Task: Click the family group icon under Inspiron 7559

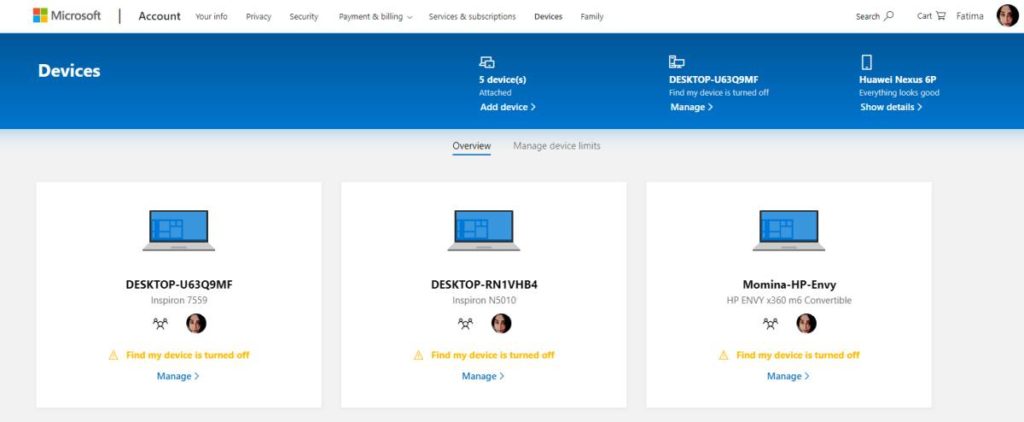Action: coord(161,323)
